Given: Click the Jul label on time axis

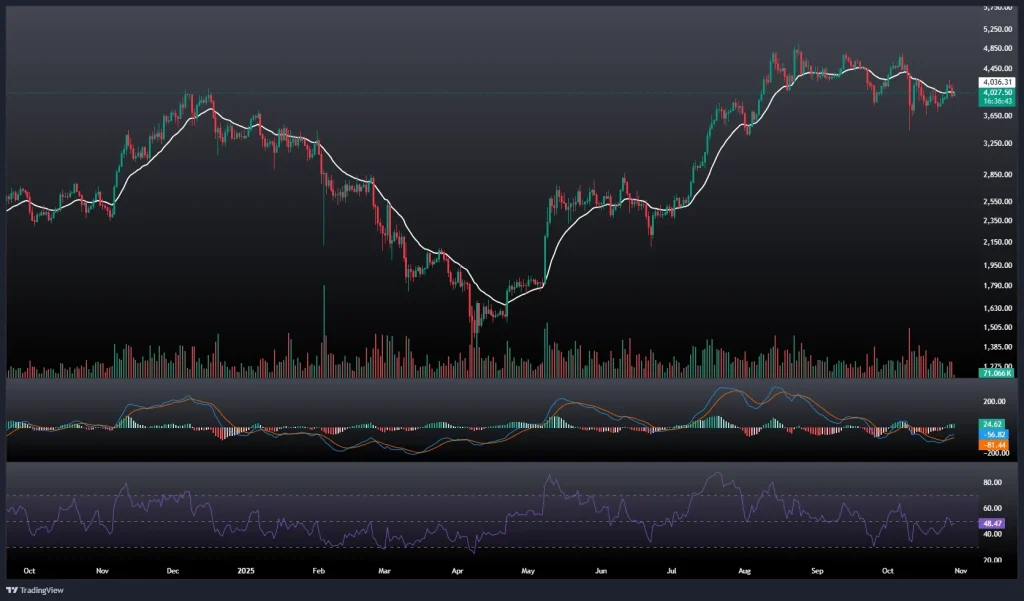Looking at the screenshot, I should [672, 569].
